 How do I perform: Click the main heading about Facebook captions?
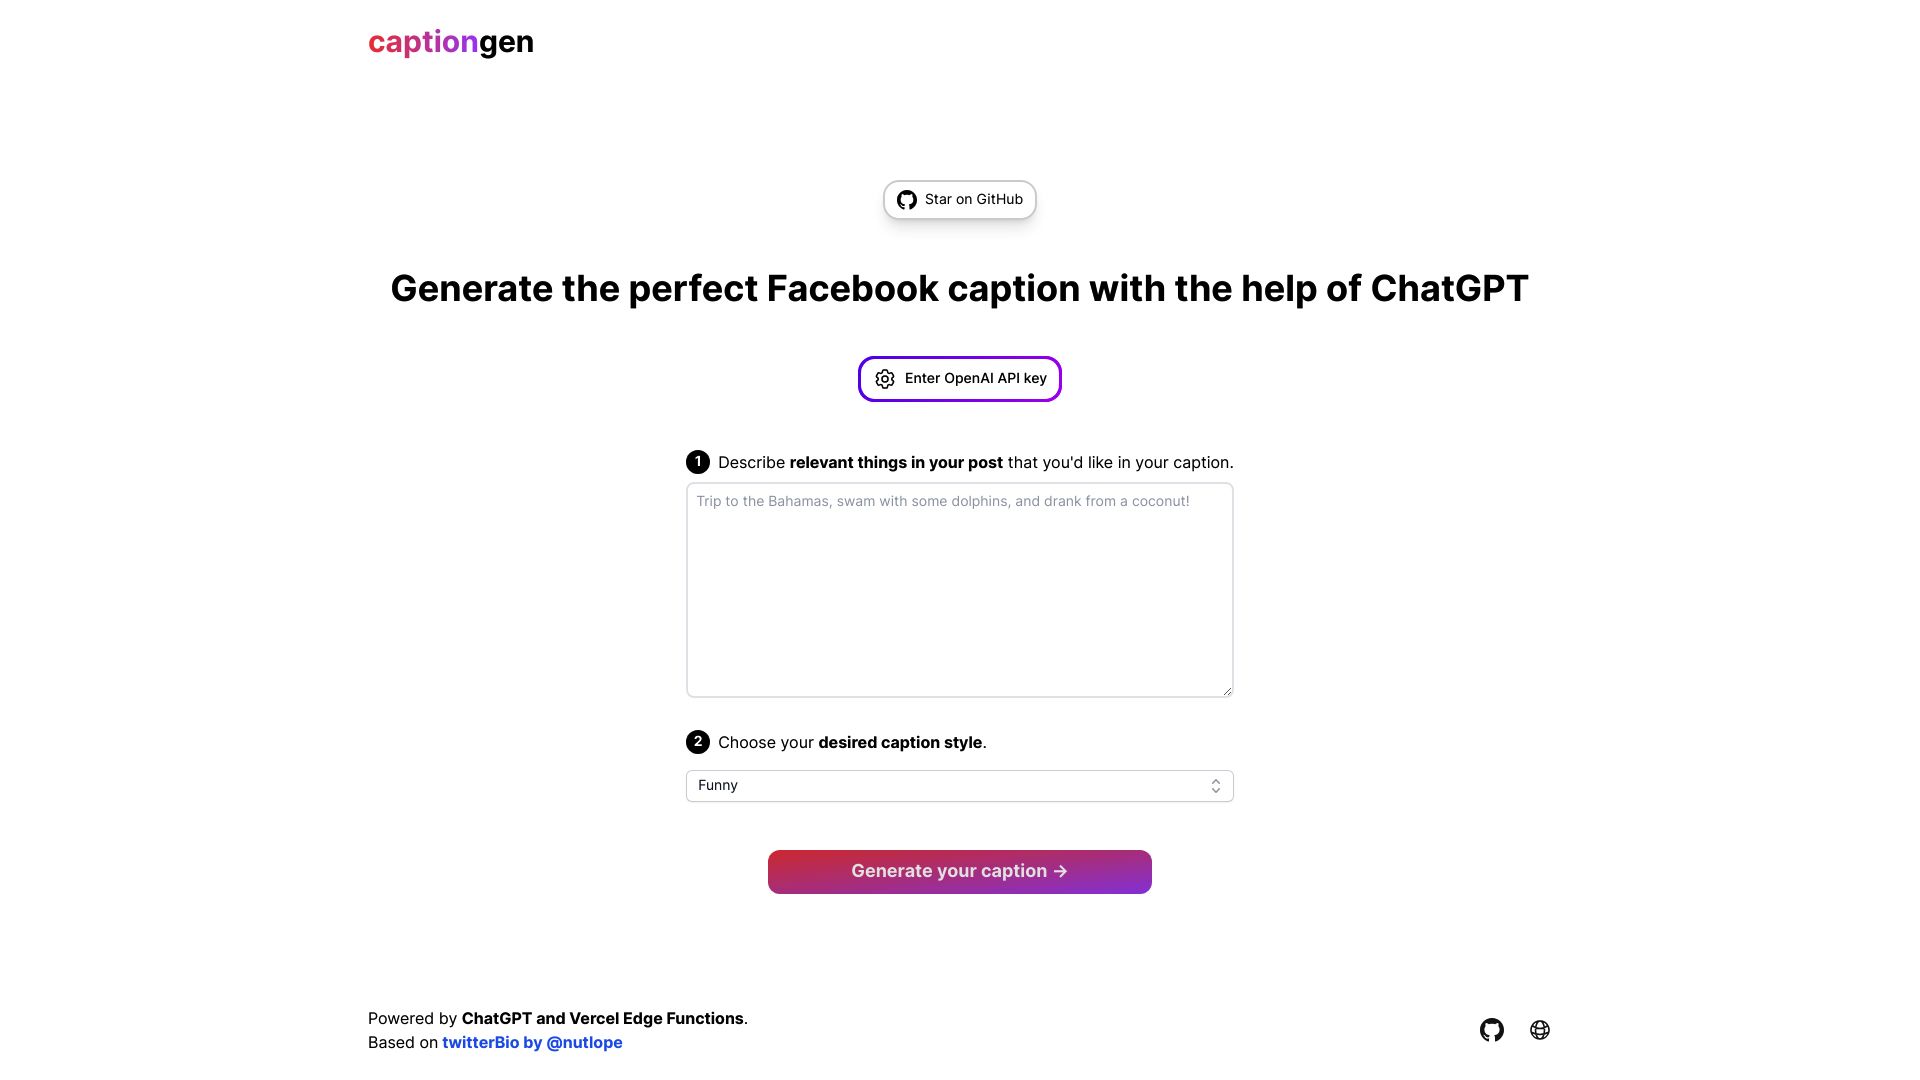[x=959, y=288]
